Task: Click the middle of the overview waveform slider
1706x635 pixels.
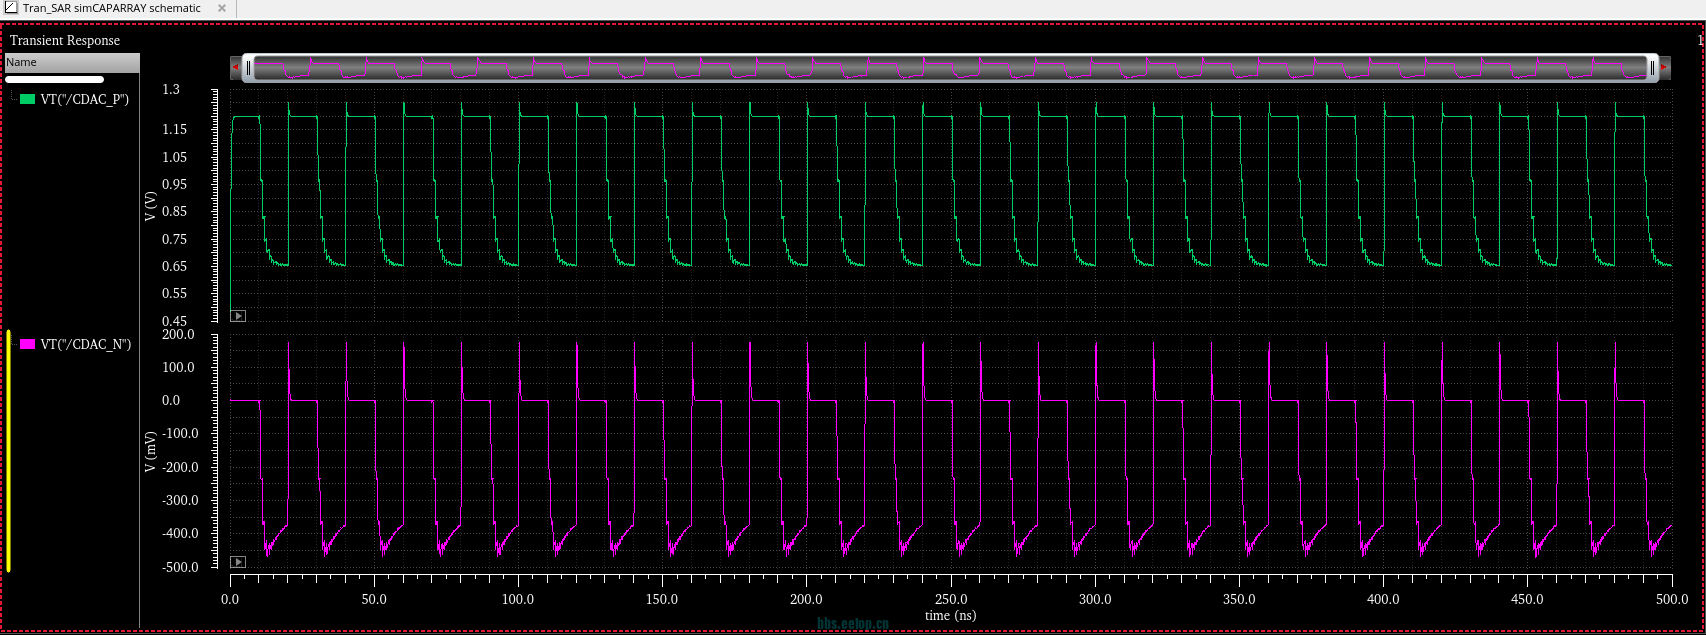Action: (x=950, y=68)
